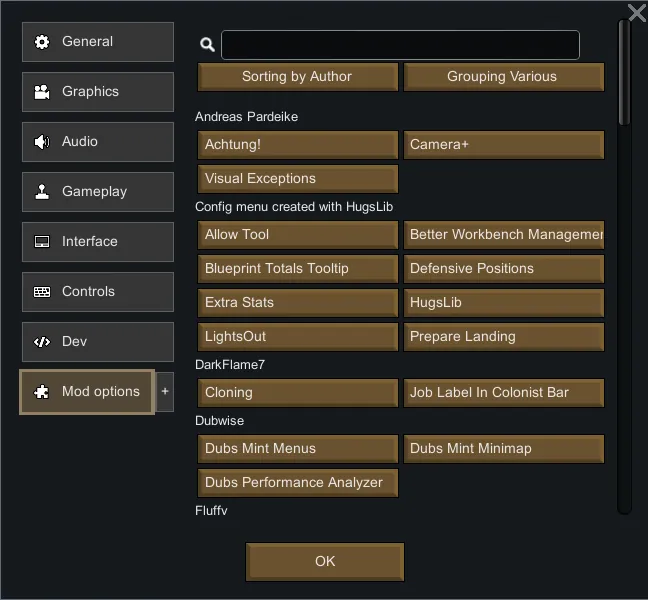Image resolution: width=648 pixels, height=600 pixels.
Task: Open the HugsLib mod options
Action: click(x=503, y=303)
